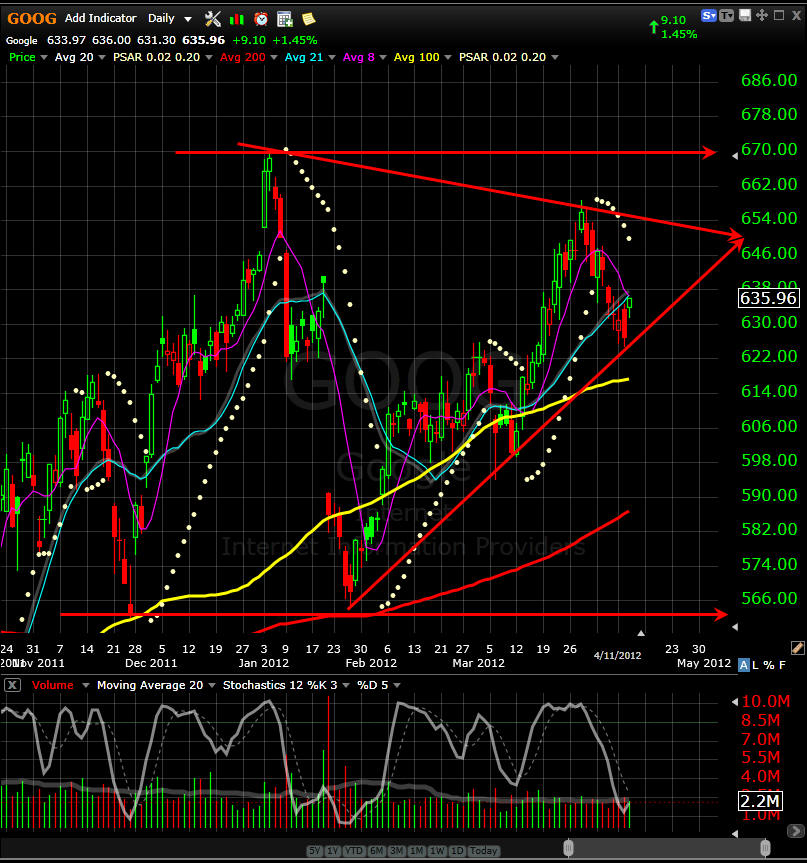Click the left range slider handle
This screenshot has height=863, width=807.
click(x=568, y=848)
